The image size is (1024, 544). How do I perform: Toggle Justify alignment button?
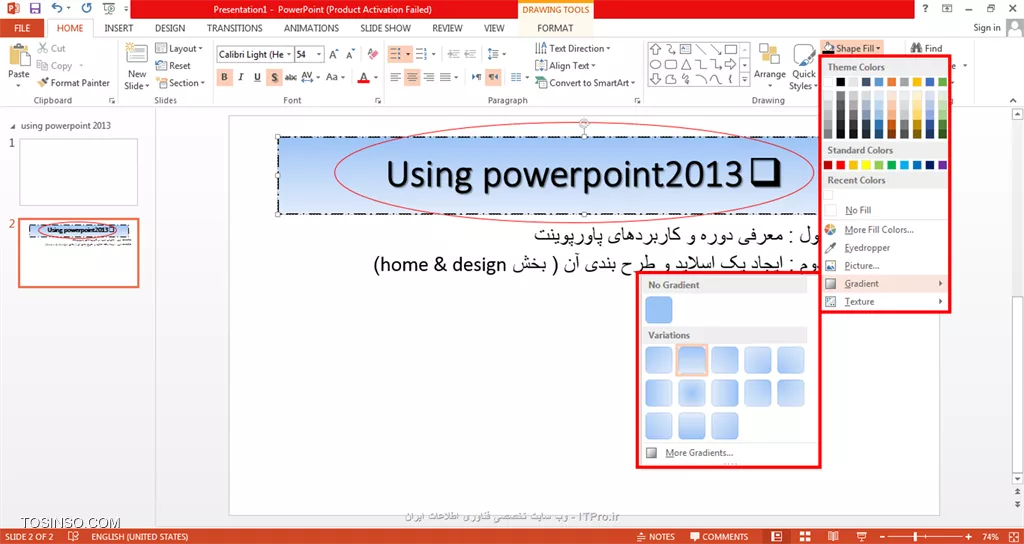445,77
